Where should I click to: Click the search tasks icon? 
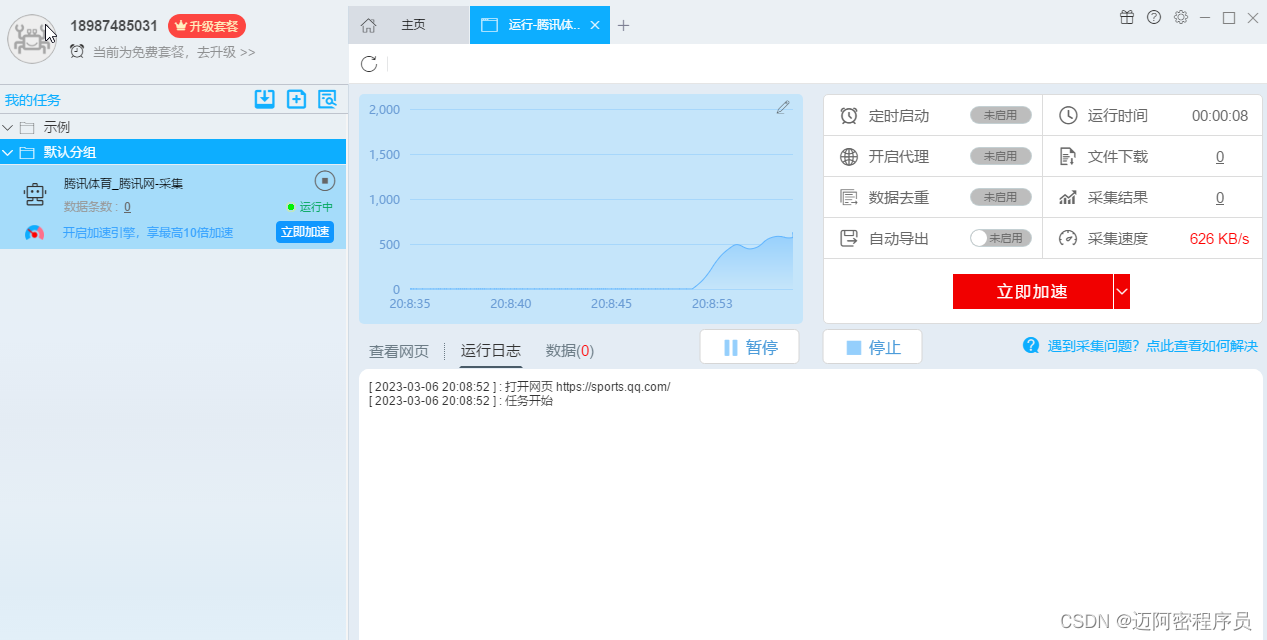click(x=327, y=99)
